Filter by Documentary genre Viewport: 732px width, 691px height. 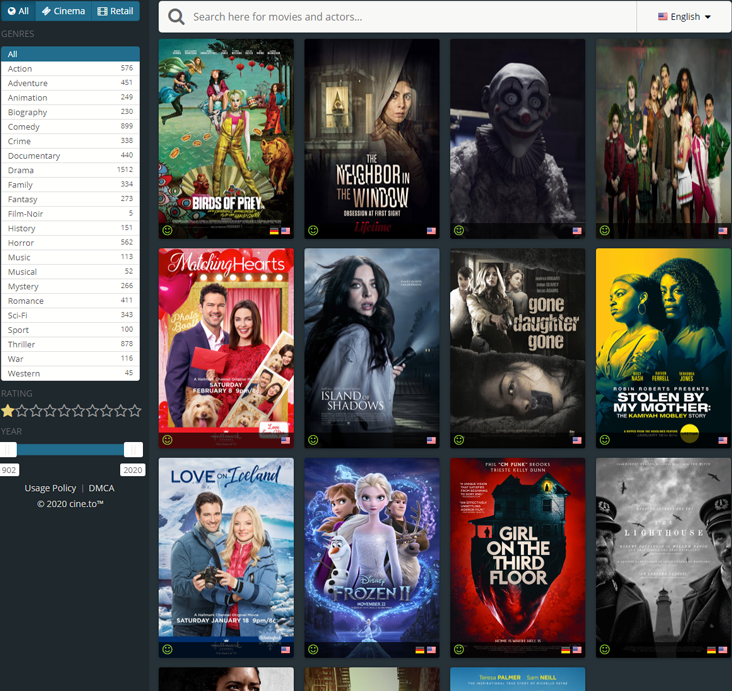[x=70, y=155]
